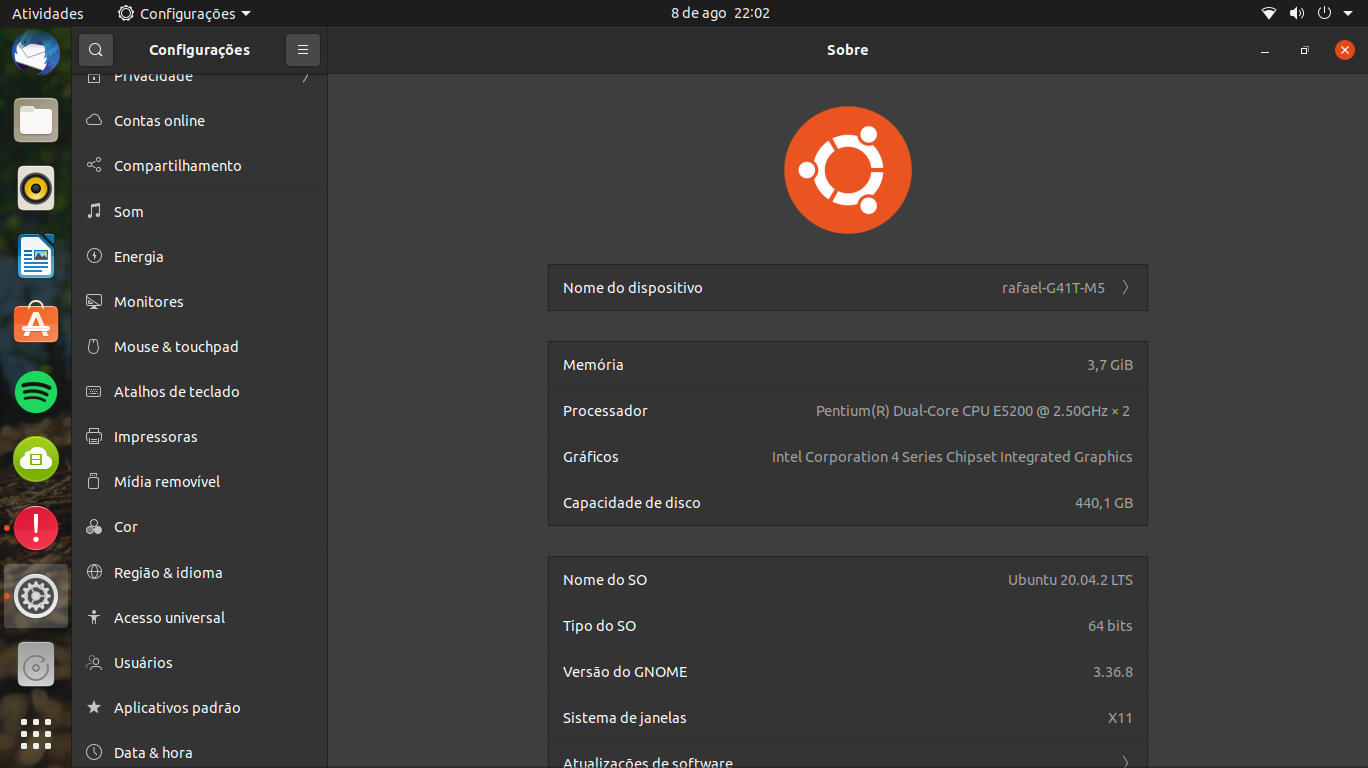Viewport: 1368px width, 768px height.
Task: Click the volume speaker icon in top bar
Action: 1297,13
